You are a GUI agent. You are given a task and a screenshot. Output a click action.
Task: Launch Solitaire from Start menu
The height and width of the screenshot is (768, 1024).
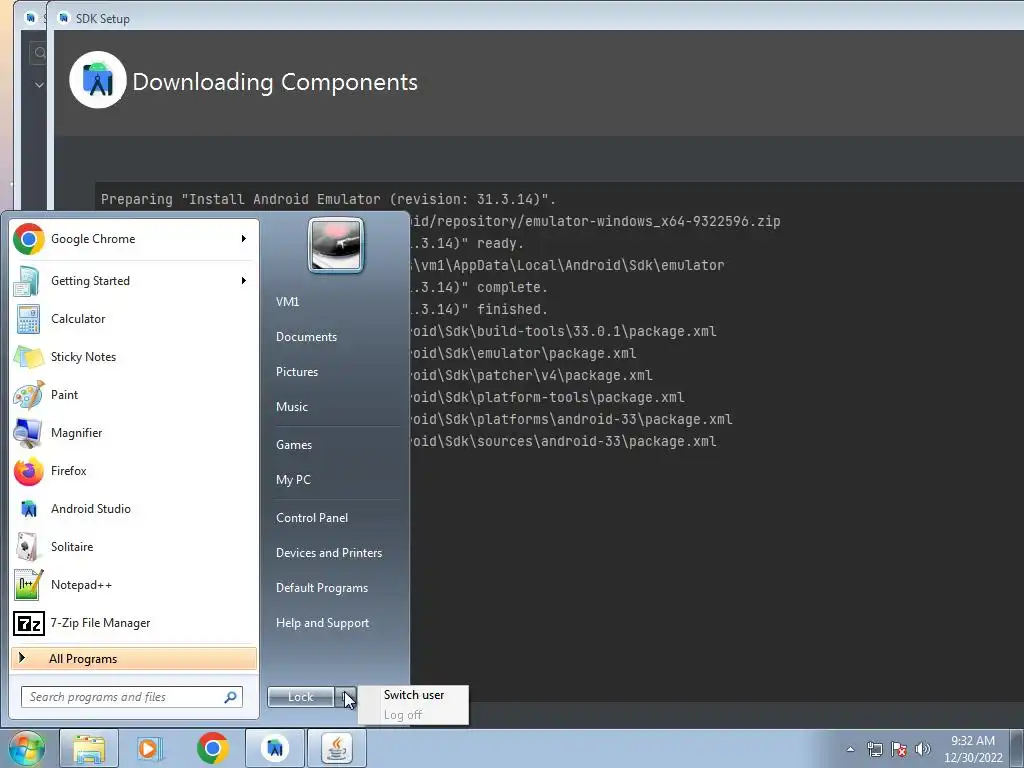134,547
